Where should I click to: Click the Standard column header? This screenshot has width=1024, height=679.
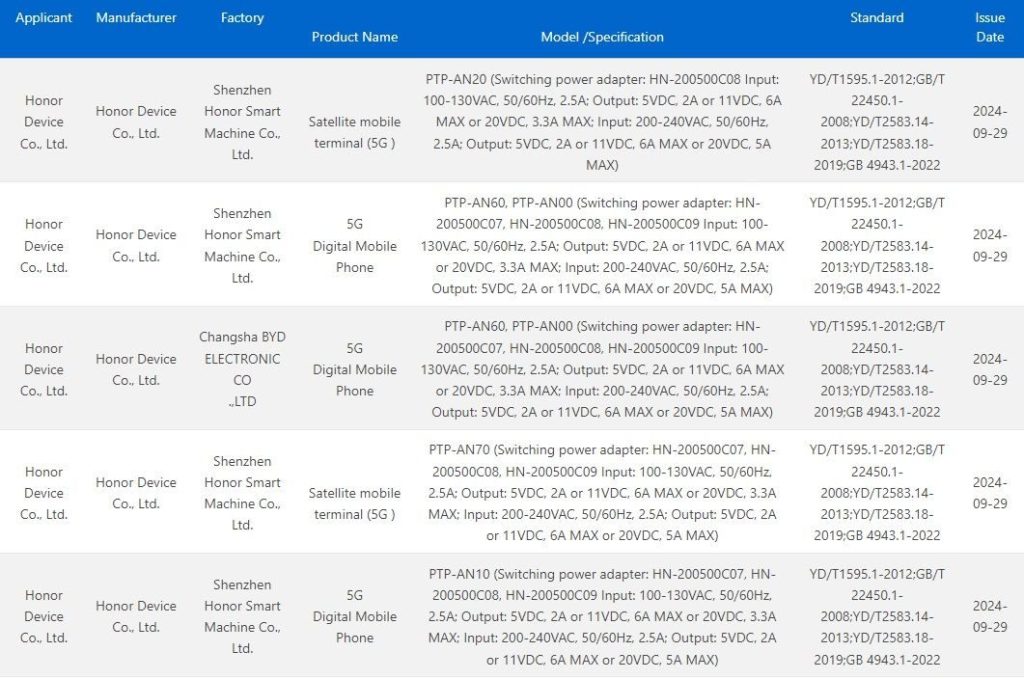click(877, 18)
